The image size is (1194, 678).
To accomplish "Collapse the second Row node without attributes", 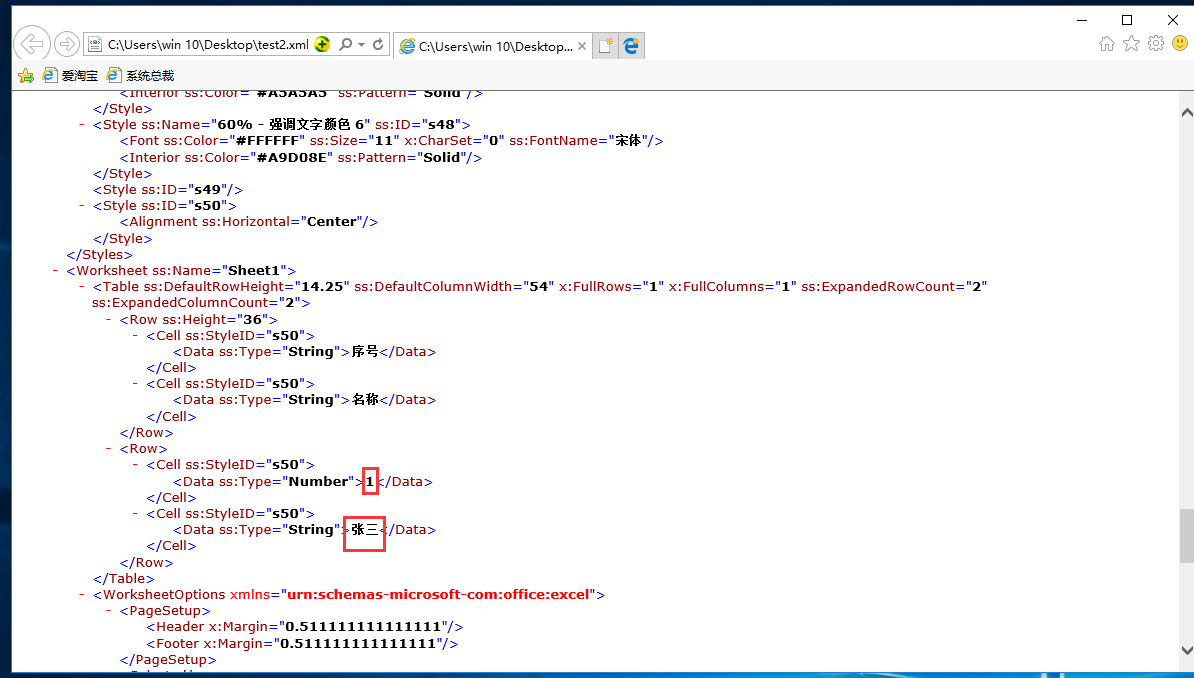I will [108, 449].
